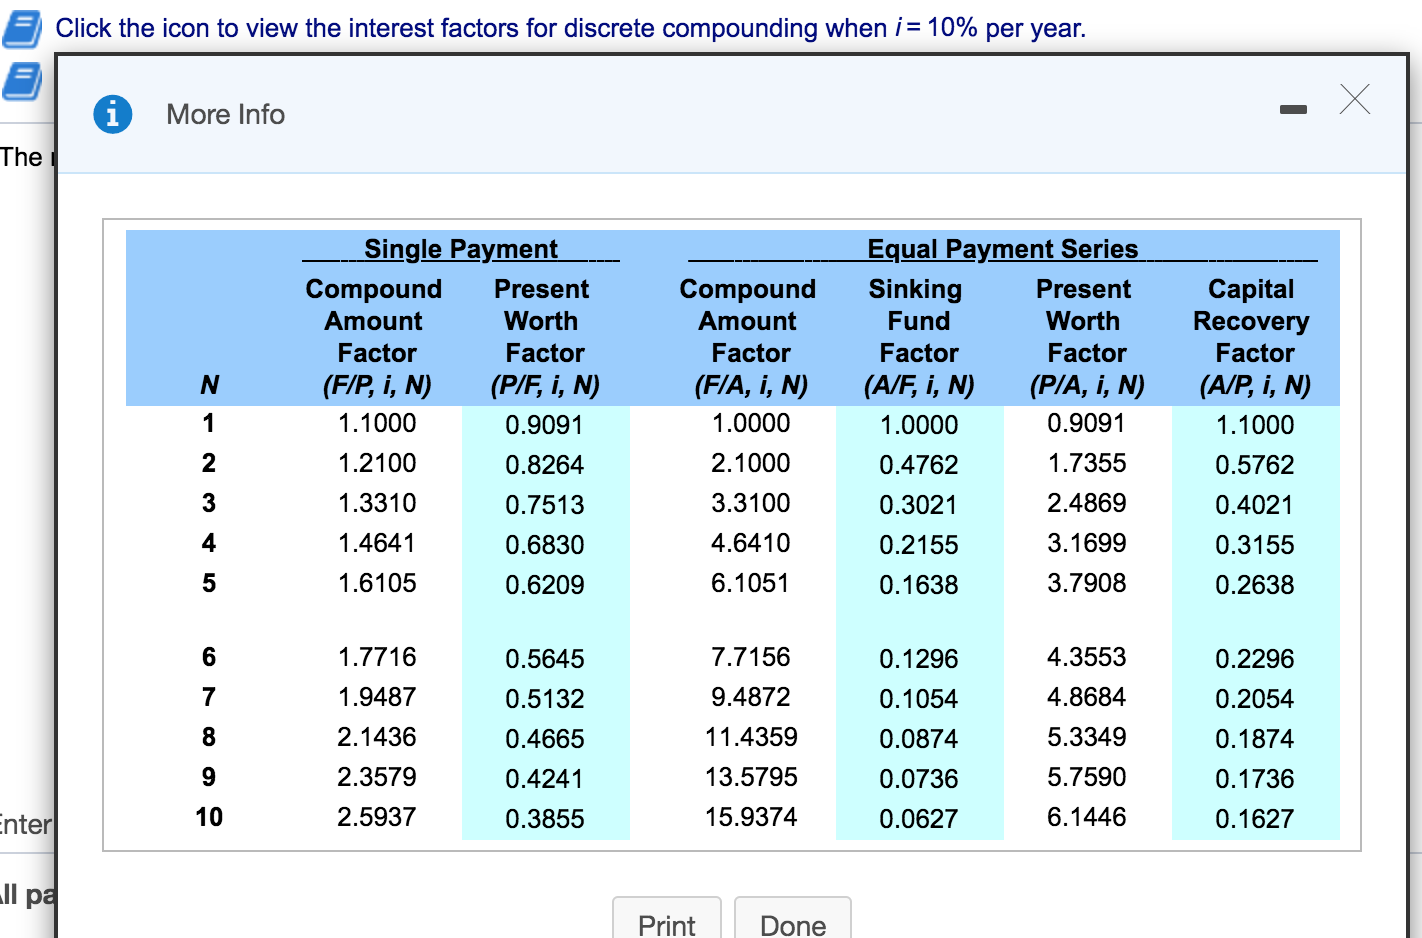Select the value 0.3021
The width and height of the screenshot is (1422, 938).
[x=919, y=505]
